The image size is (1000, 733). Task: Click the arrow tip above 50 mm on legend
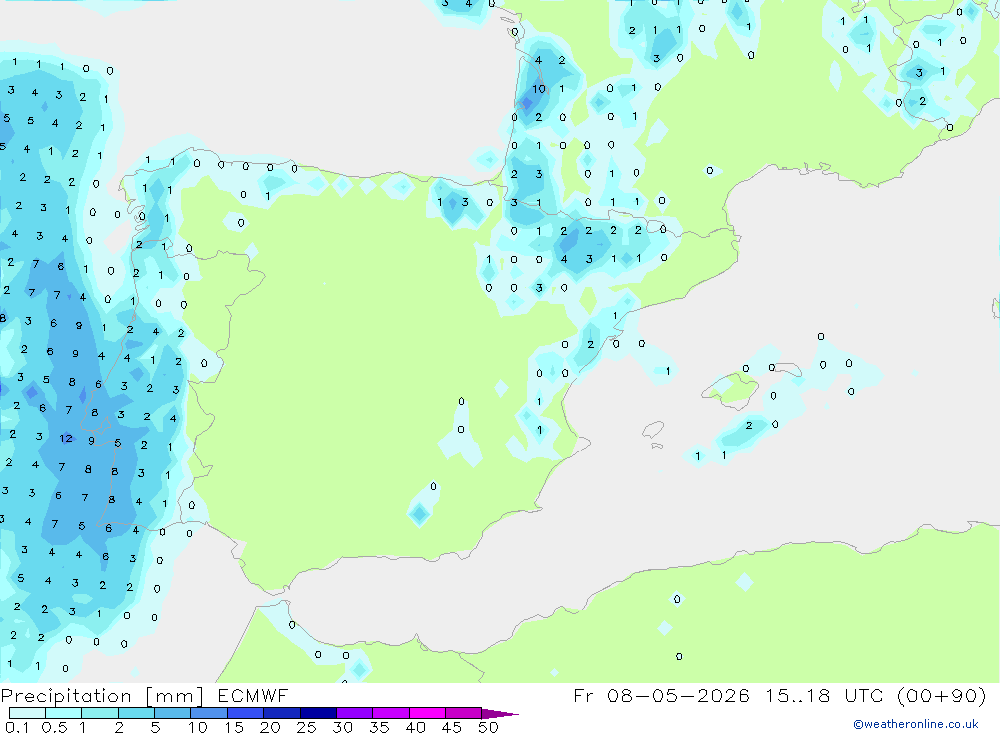[x=499, y=714]
